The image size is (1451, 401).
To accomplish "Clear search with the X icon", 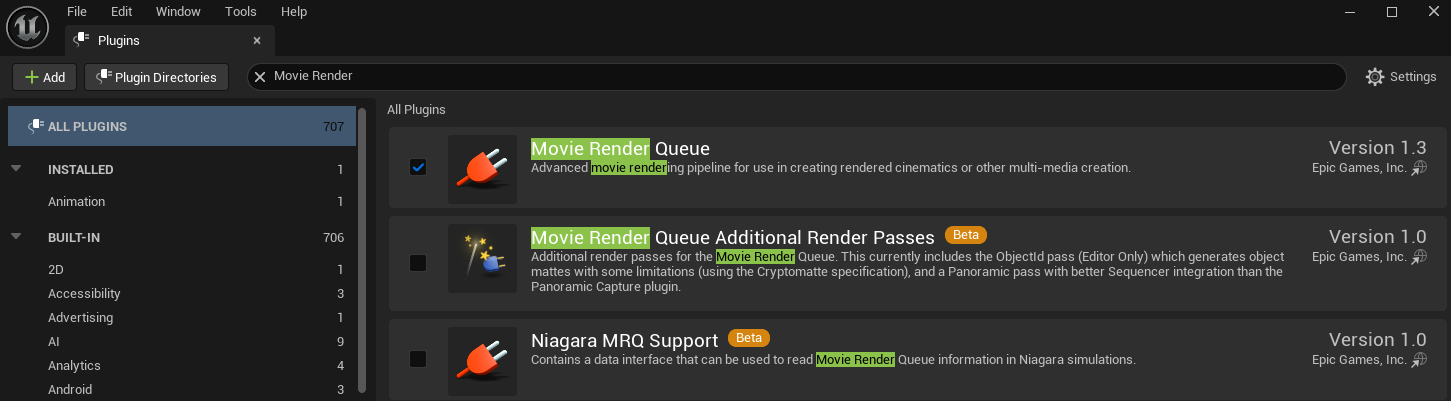I will [260, 76].
